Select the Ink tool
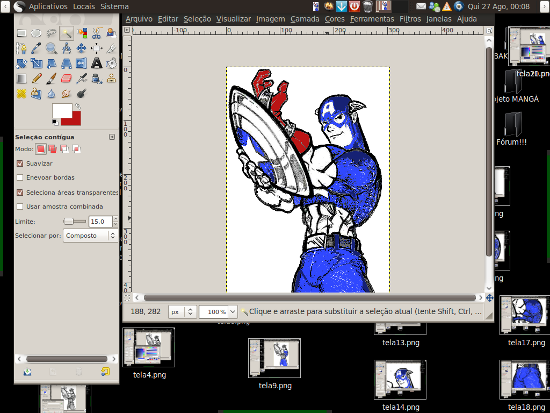The width and height of the screenshot is (550, 413). tap(97, 79)
